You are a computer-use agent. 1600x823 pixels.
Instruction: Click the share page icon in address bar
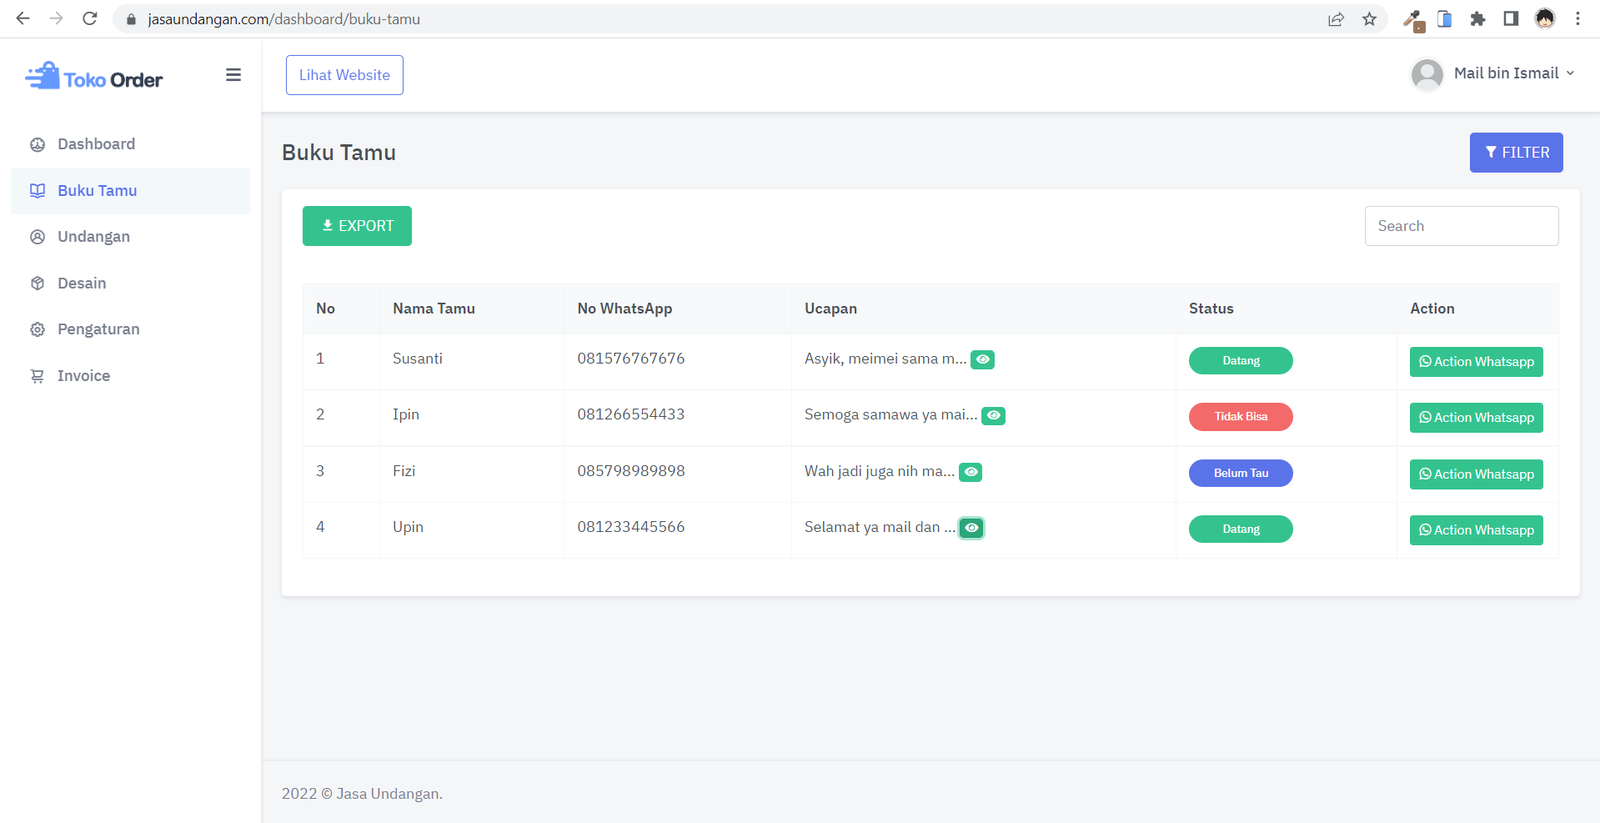[1336, 19]
